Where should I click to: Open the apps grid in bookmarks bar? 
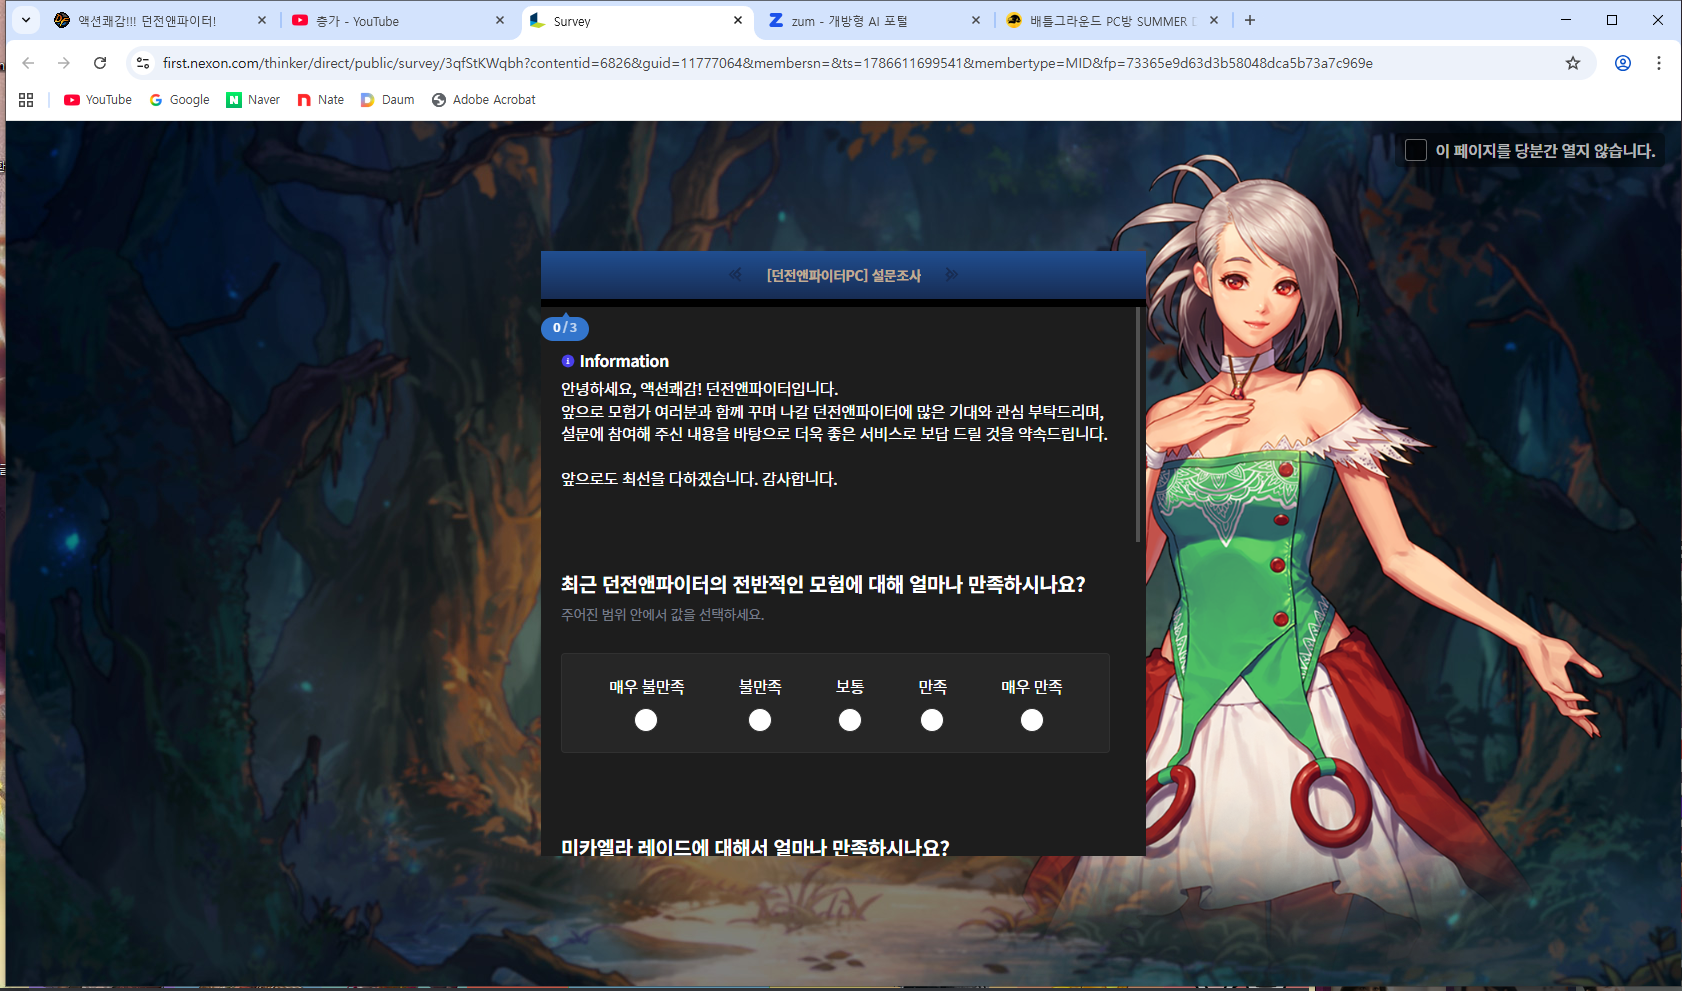pyautogui.click(x=26, y=100)
